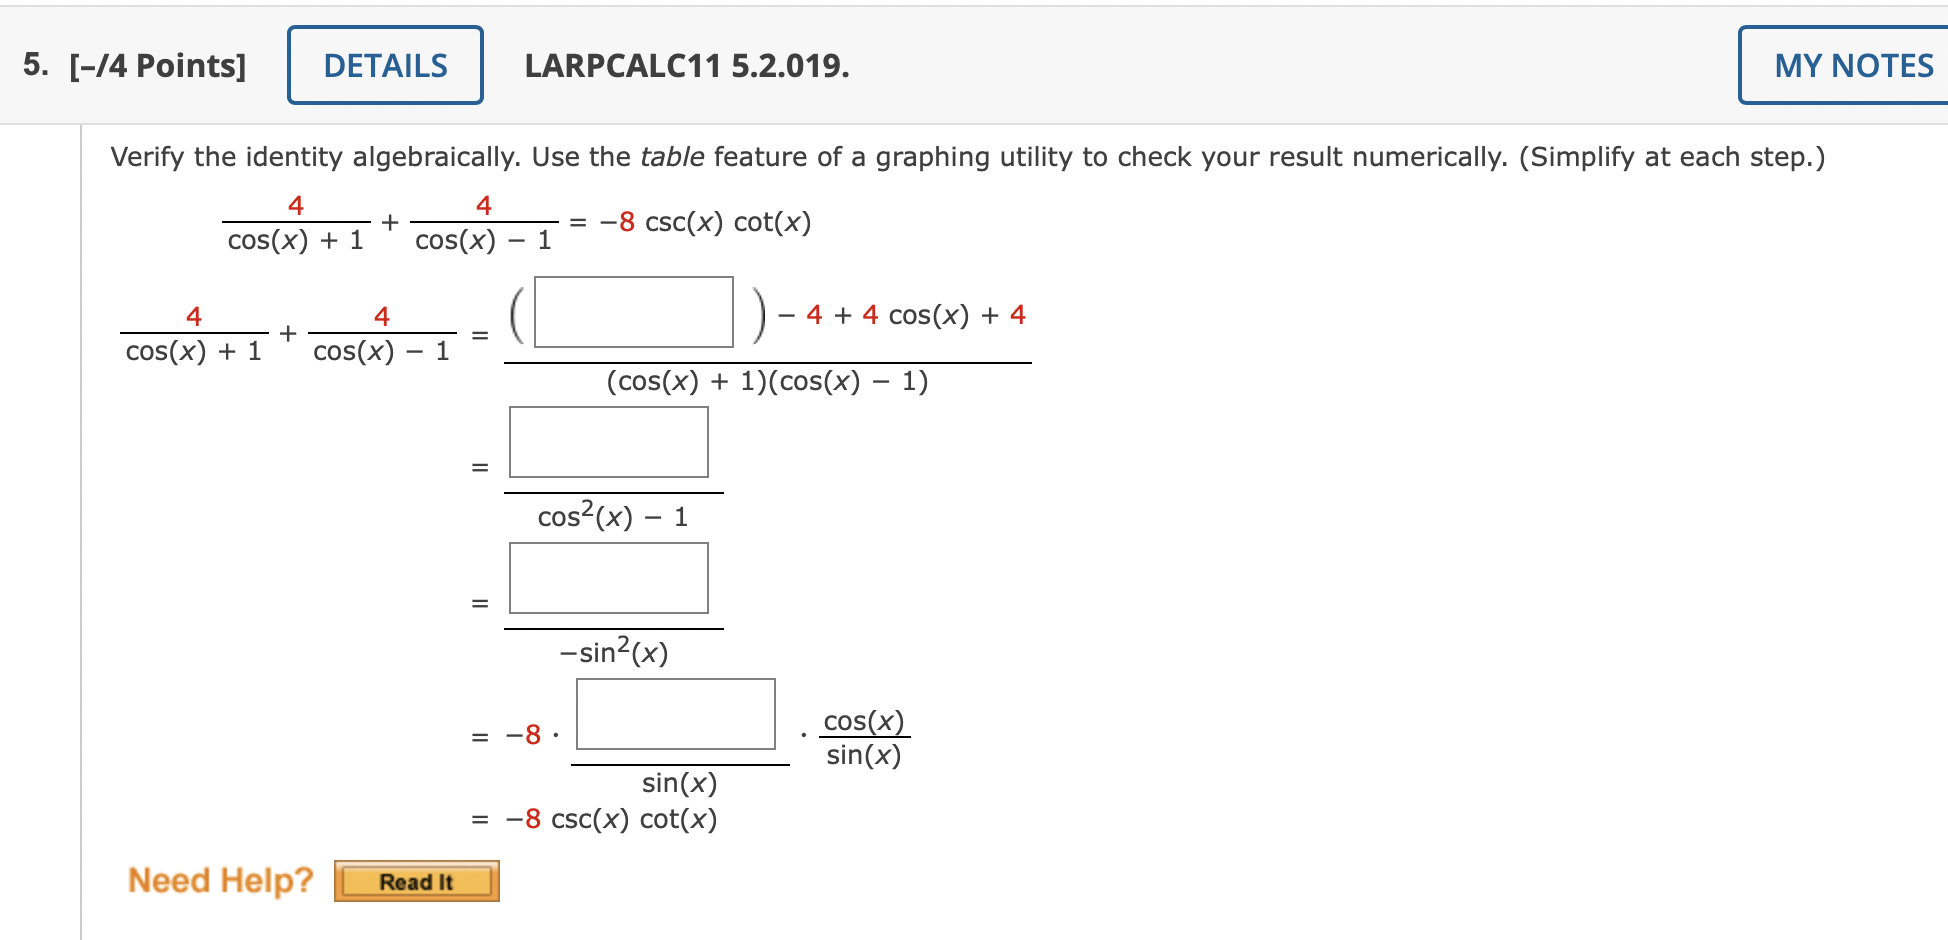Click the Need Help? label
This screenshot has width=1948, height=940.
tap(220, 878)
